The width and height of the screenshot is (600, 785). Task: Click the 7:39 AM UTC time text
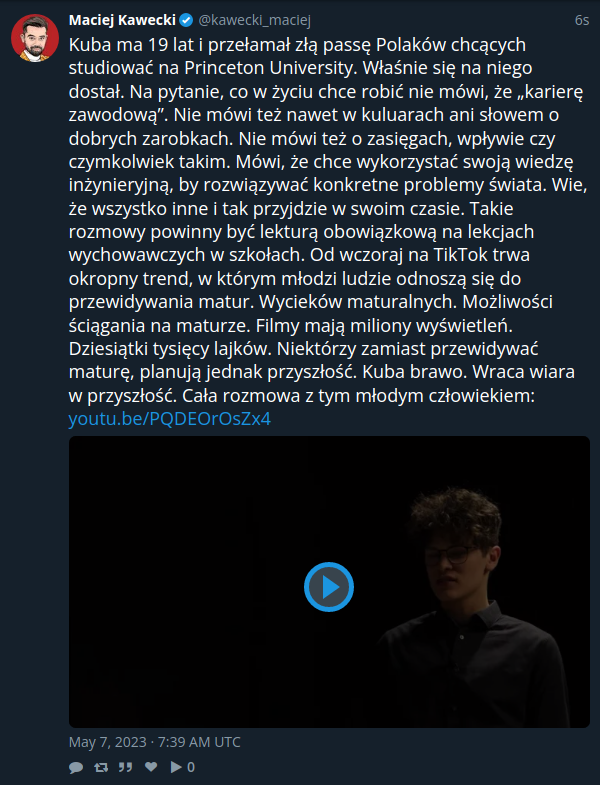(x=199, y=742)
